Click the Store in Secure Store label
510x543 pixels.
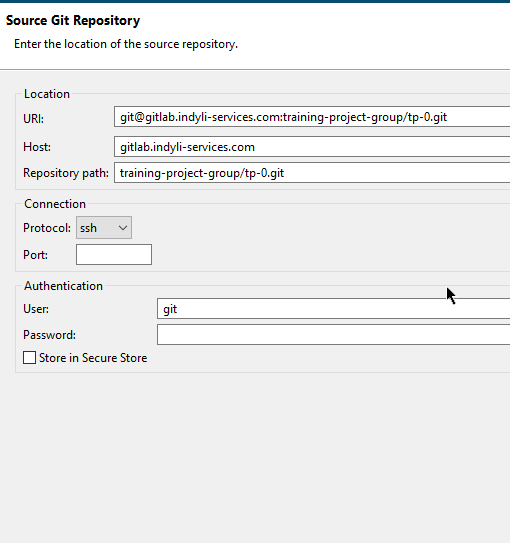93,358
